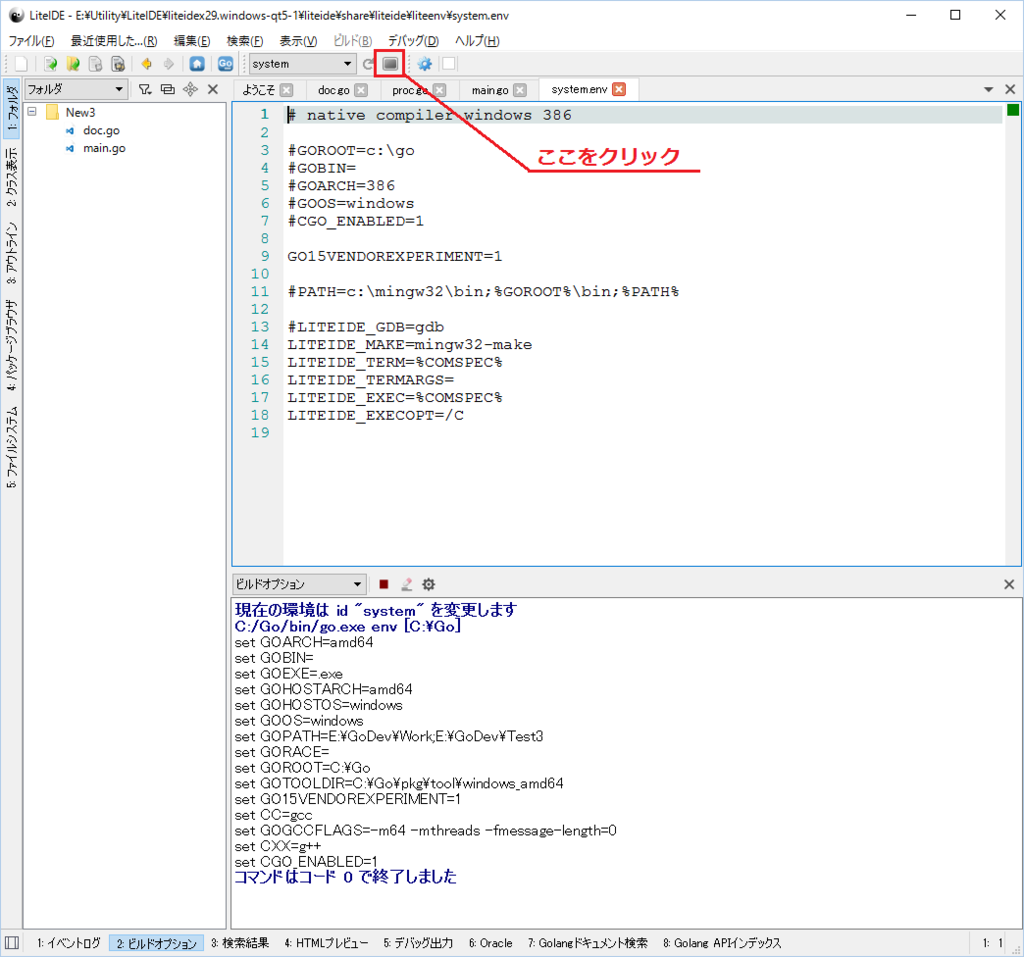1024x957 pixels.
Task: Close the system.env tab
Action: pos(619,89)
